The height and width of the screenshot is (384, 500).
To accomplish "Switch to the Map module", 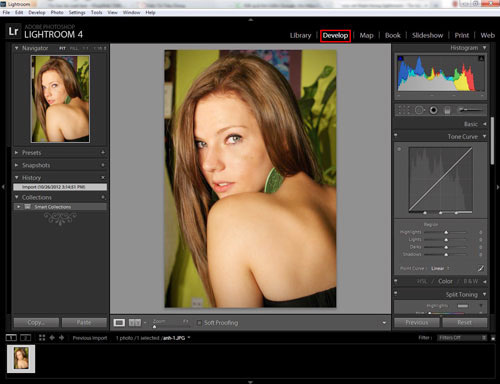I will (x=366, y=35).
